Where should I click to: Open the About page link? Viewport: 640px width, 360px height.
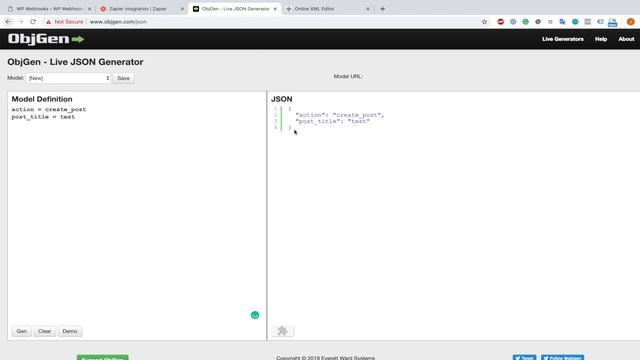pos(626,39)
